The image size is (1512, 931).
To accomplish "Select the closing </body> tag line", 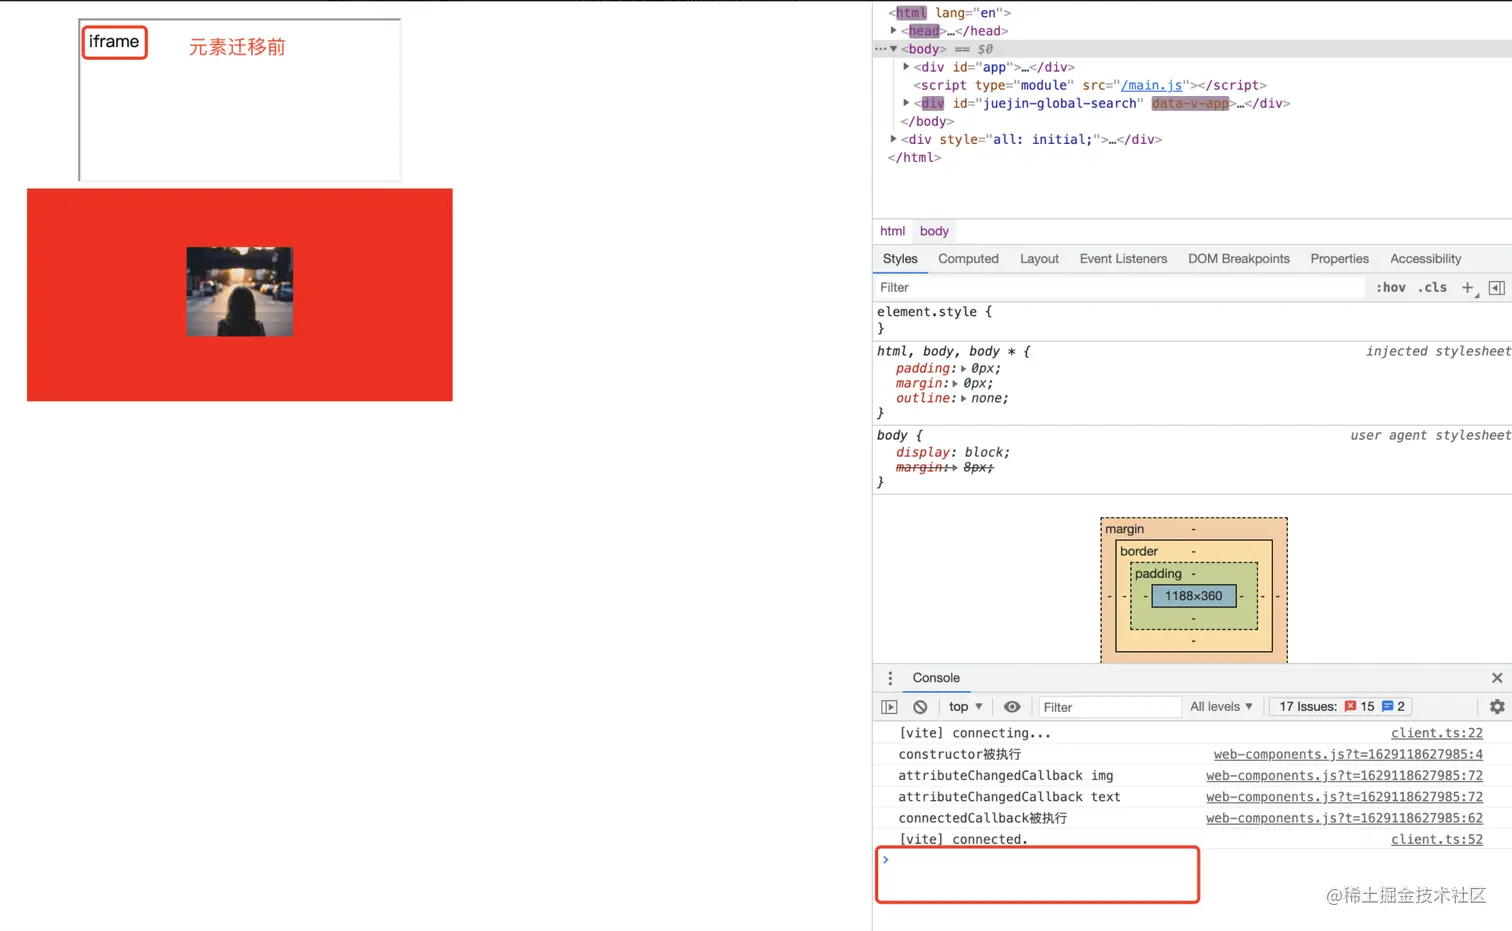I will [x=927, y=121].
